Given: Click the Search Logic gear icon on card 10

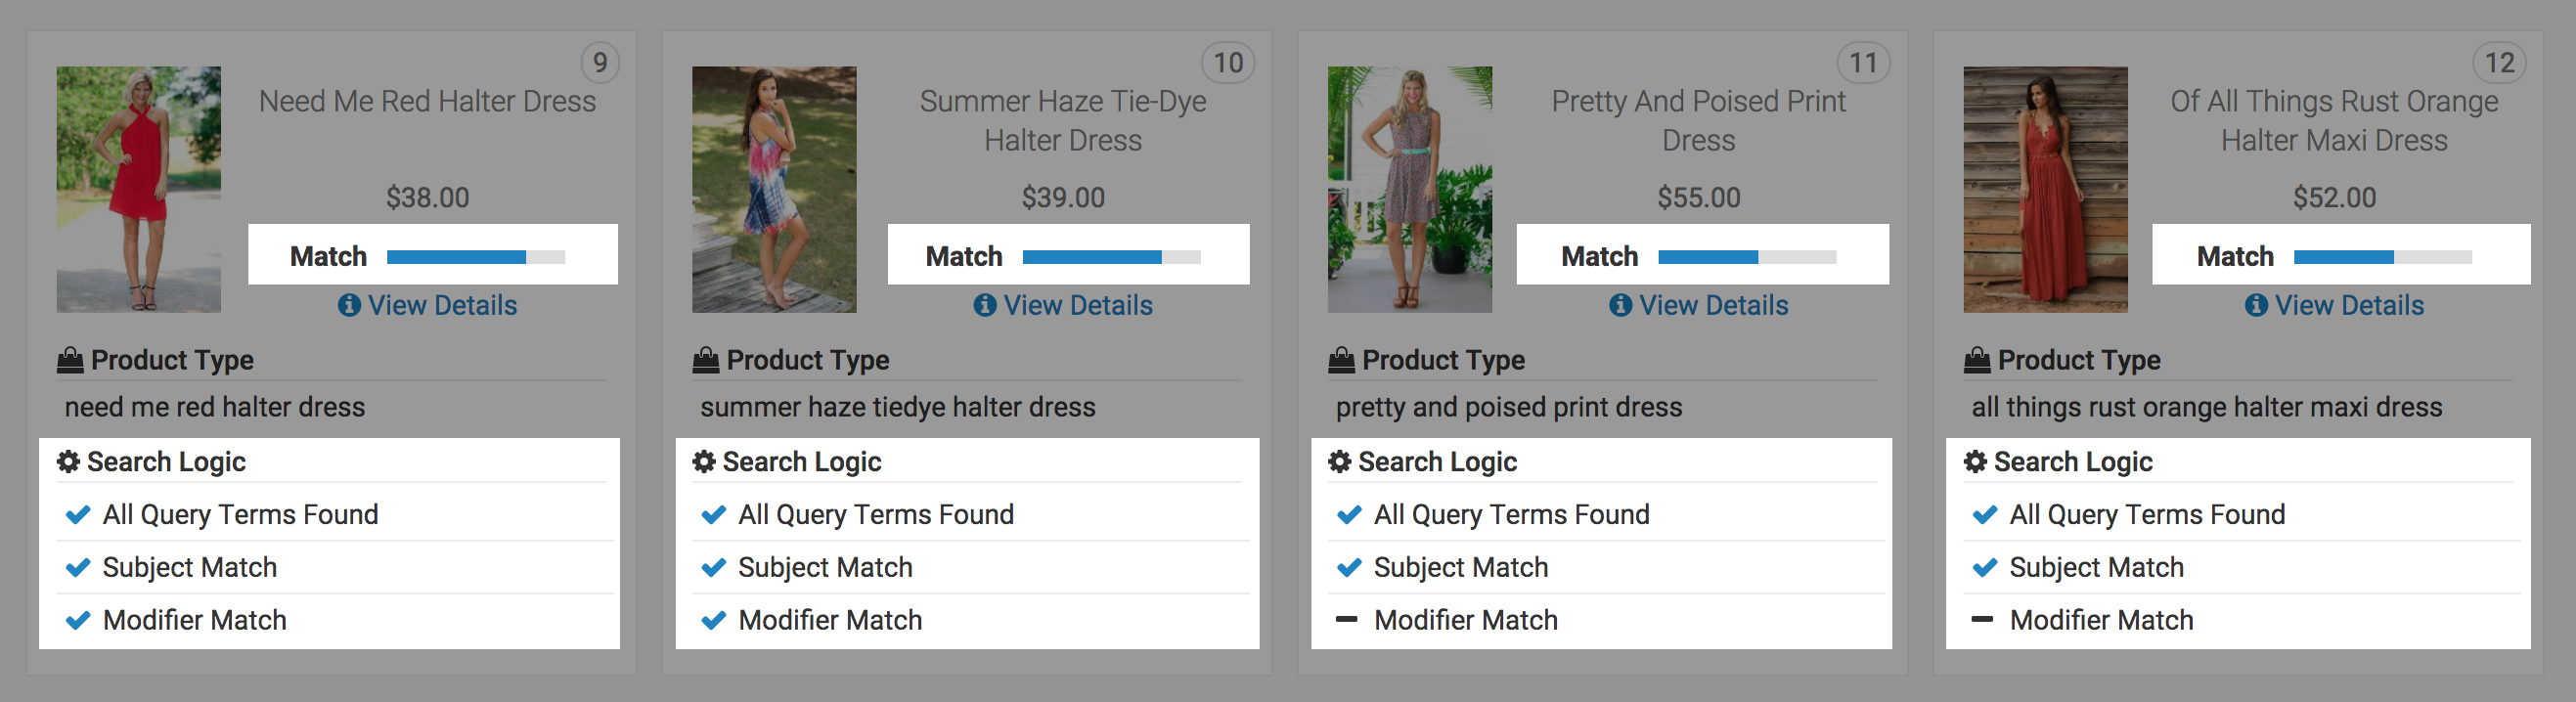Looking at the screenshot, I should point(704,462).
